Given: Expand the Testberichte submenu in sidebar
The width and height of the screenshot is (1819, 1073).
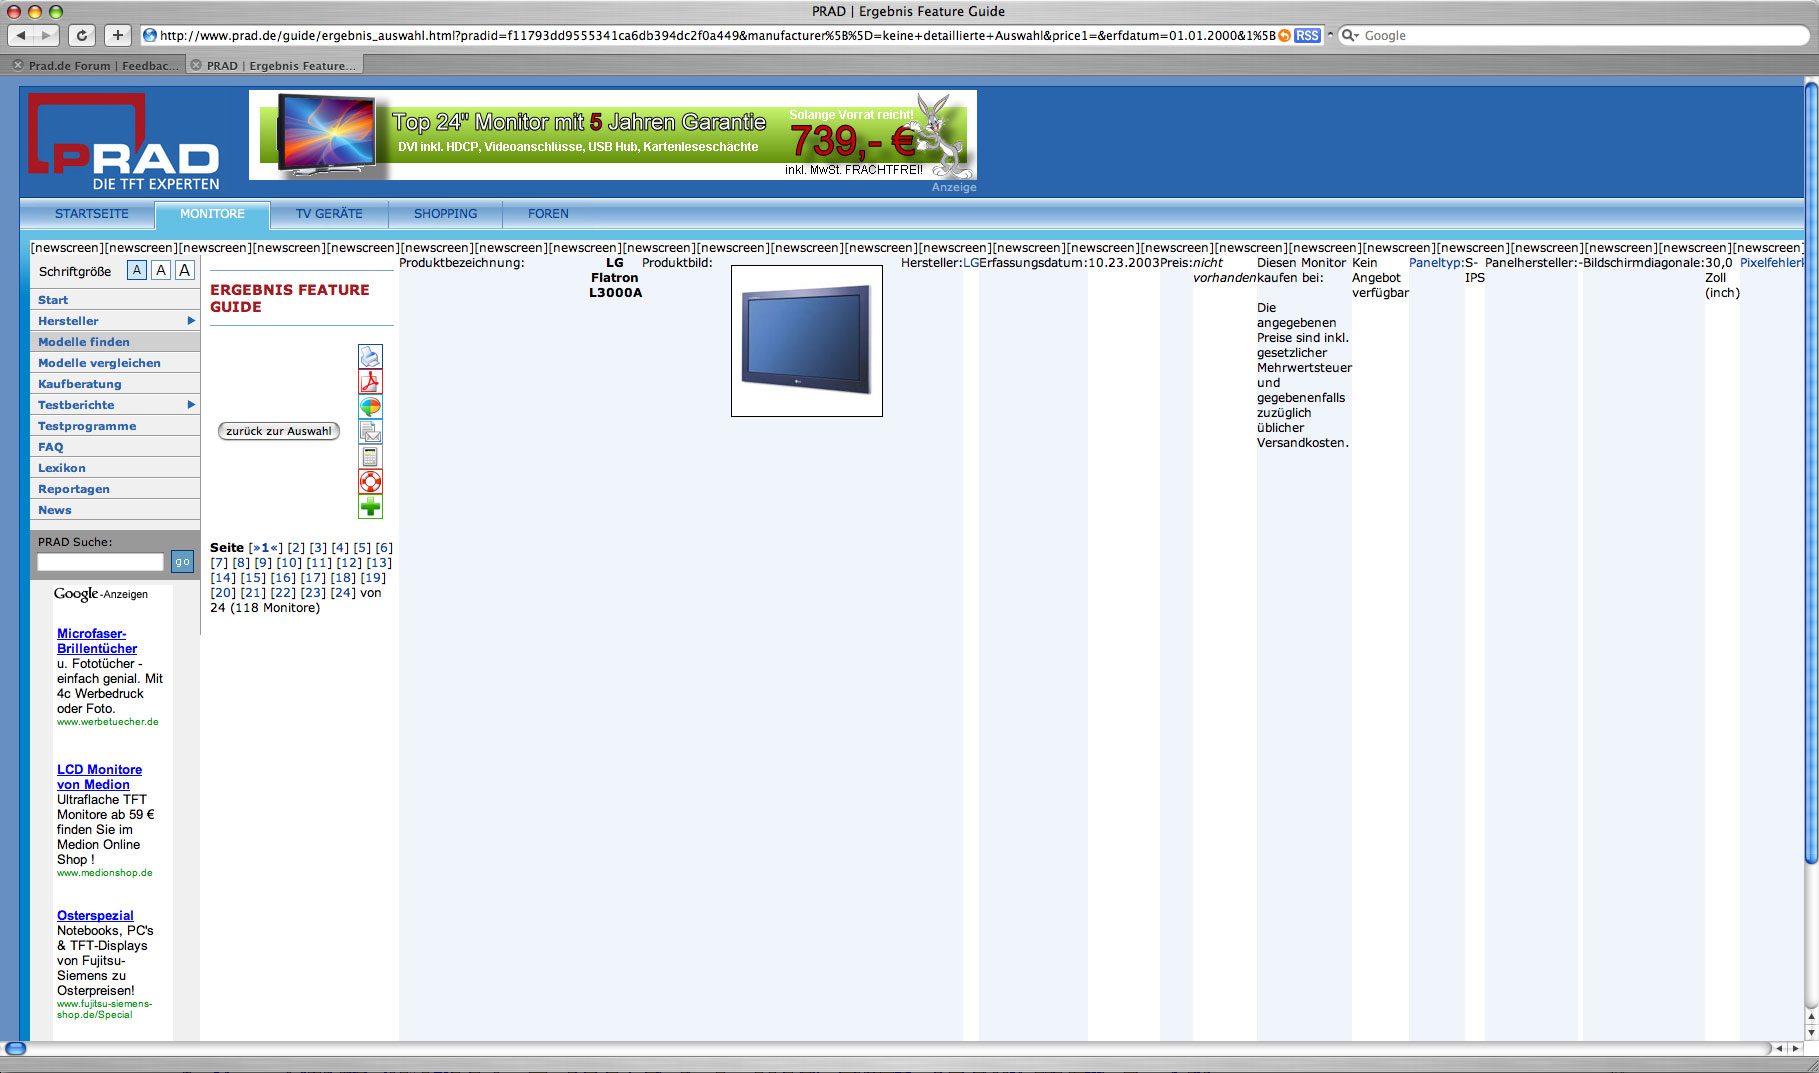Looking at the screenshot, I should pyautogui.click(x=190, y=405).
